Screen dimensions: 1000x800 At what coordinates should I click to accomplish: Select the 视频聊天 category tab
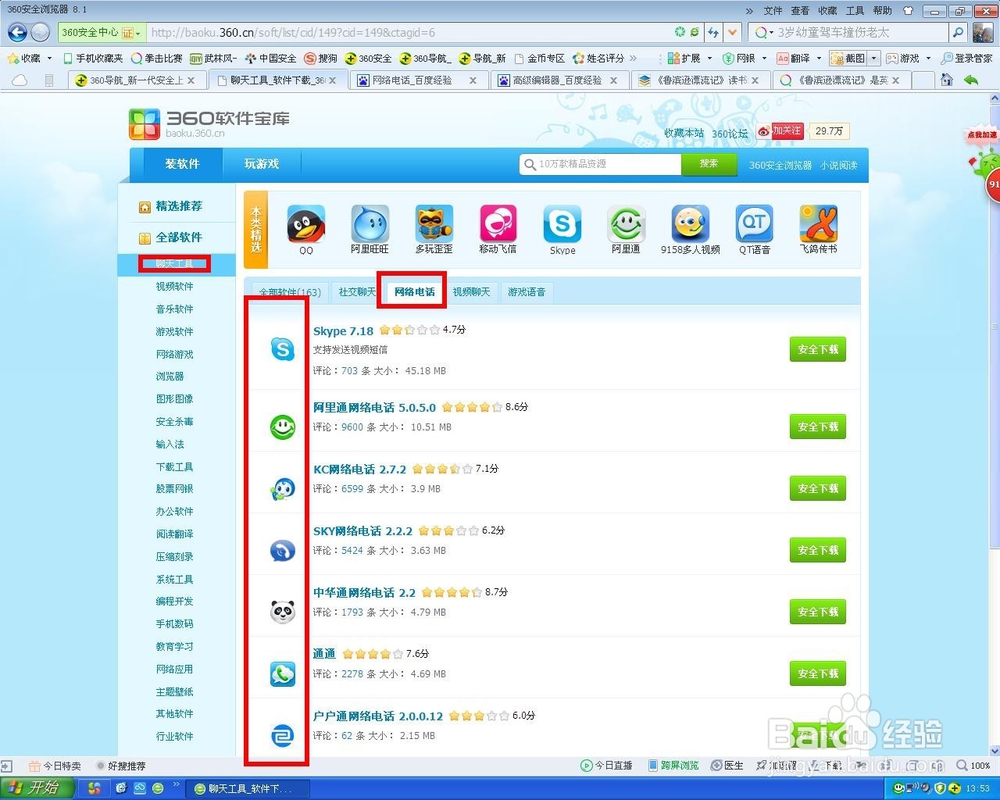[x=471, y=292]
